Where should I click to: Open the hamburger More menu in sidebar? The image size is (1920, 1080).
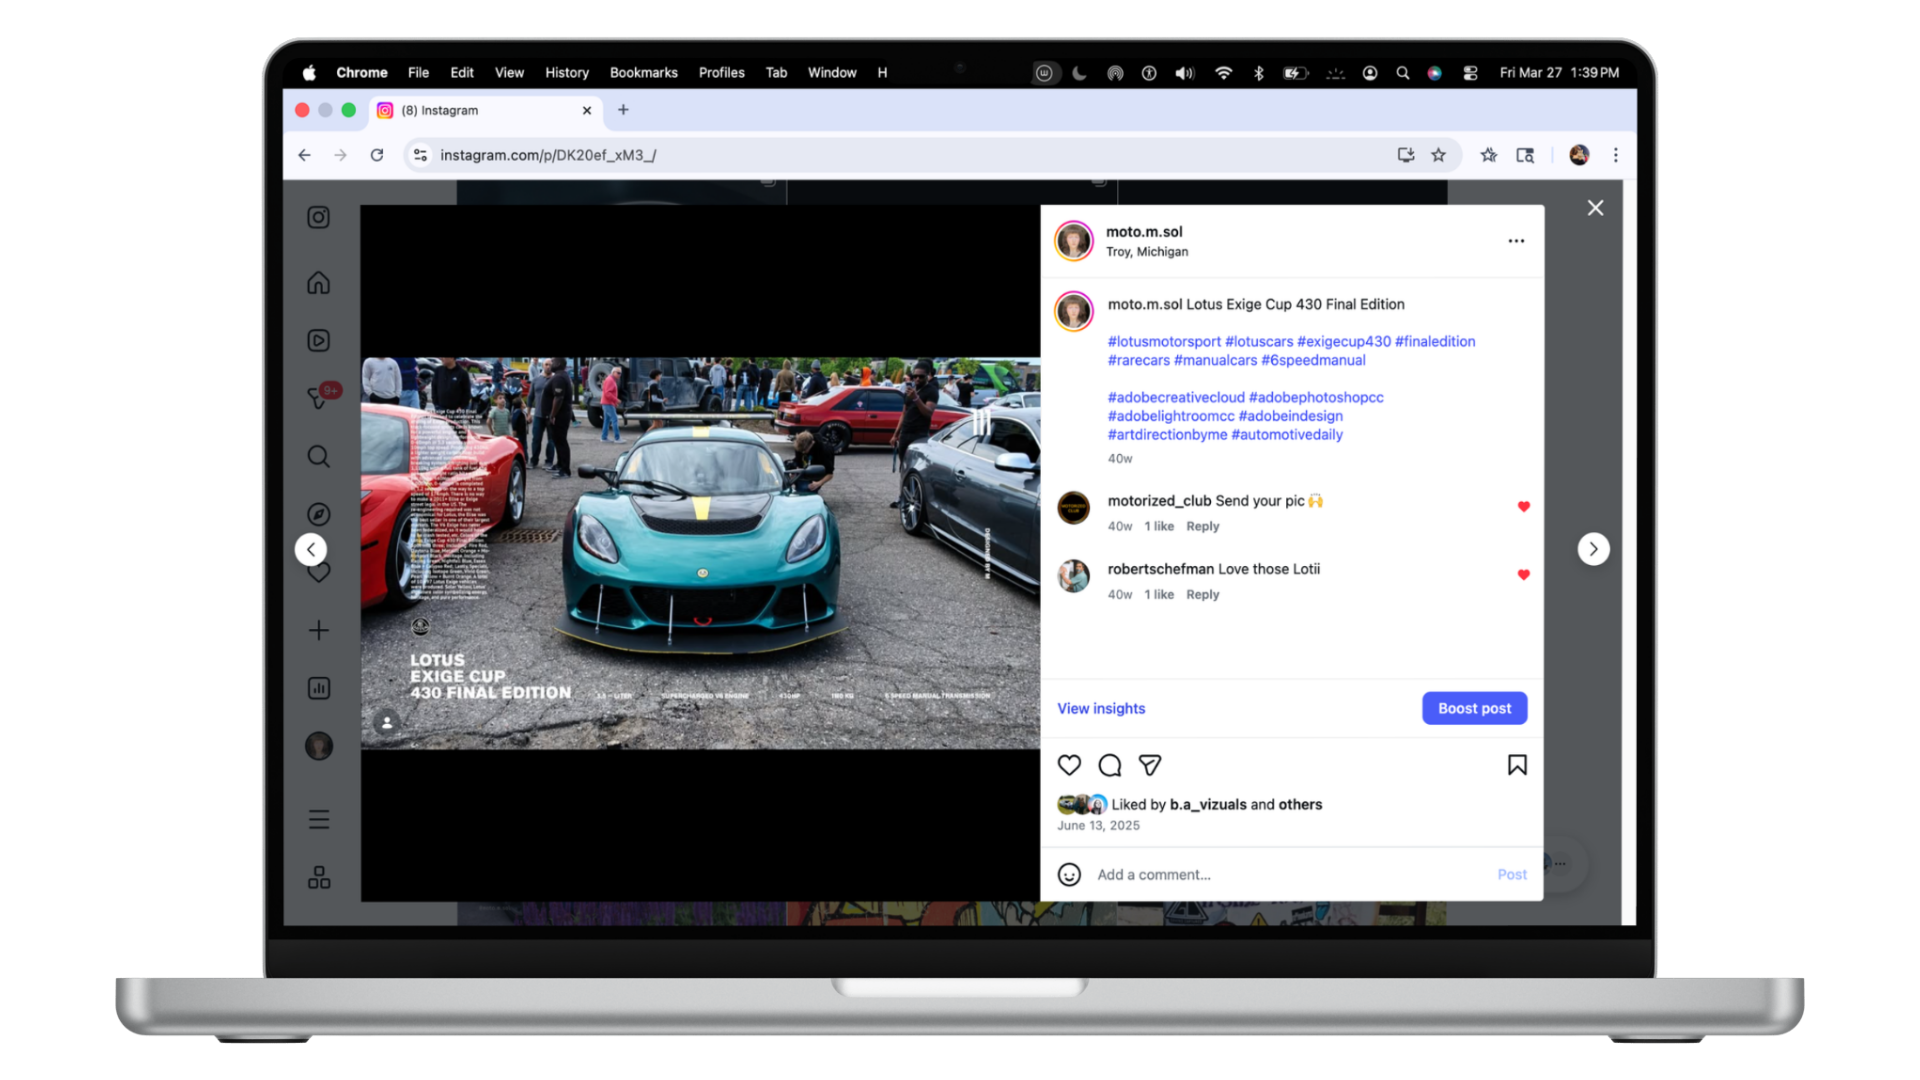pos(318,820)
